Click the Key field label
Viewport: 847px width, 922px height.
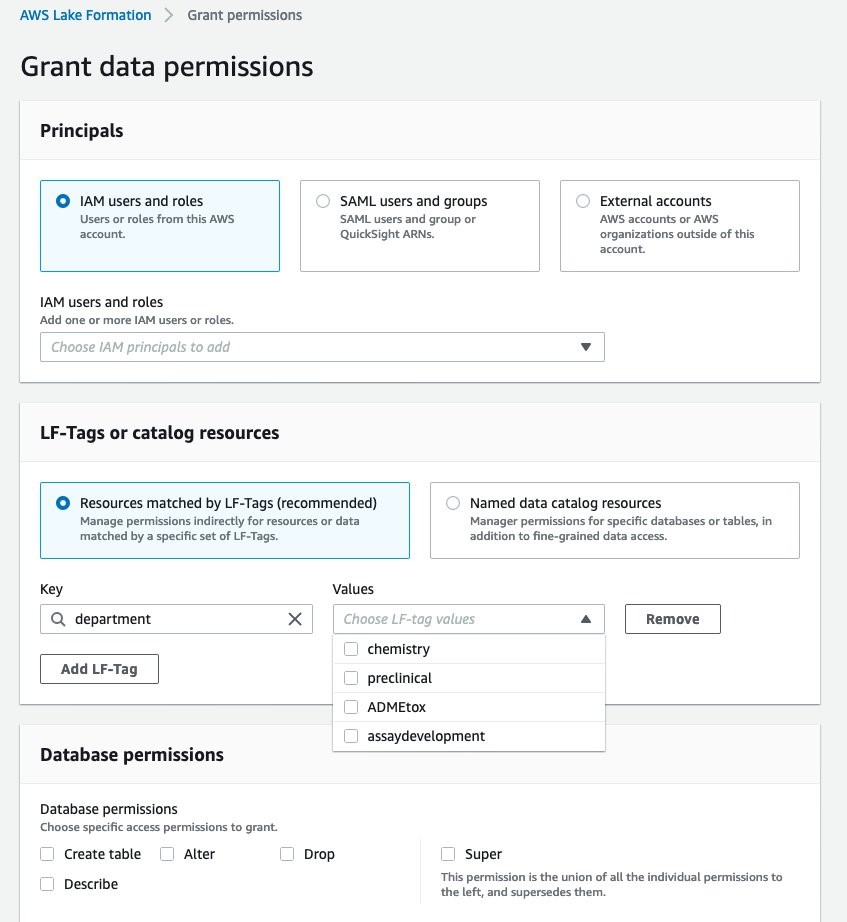click(x=51, y=589)
